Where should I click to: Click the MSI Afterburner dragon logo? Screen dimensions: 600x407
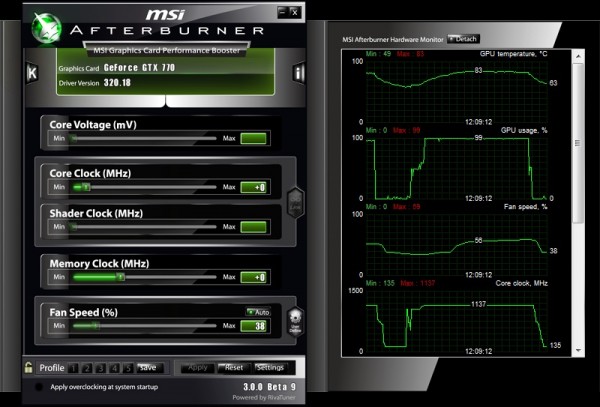[46, 28]
